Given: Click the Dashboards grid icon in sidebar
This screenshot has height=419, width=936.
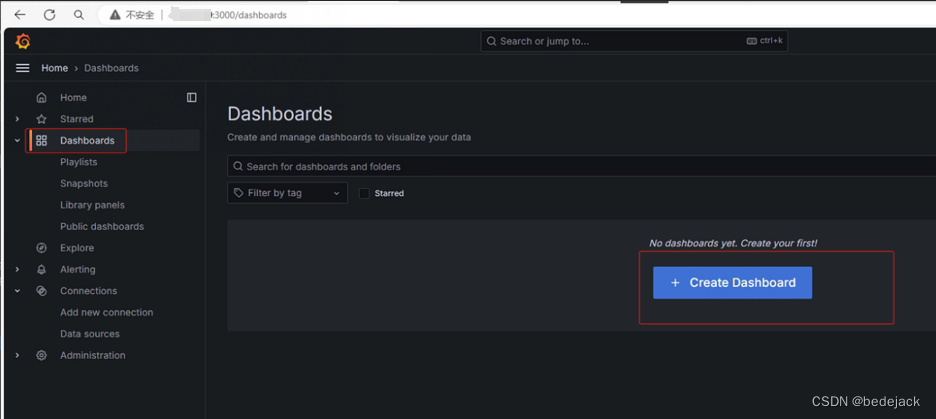Looking at the screenshot, I should (41, 140).
